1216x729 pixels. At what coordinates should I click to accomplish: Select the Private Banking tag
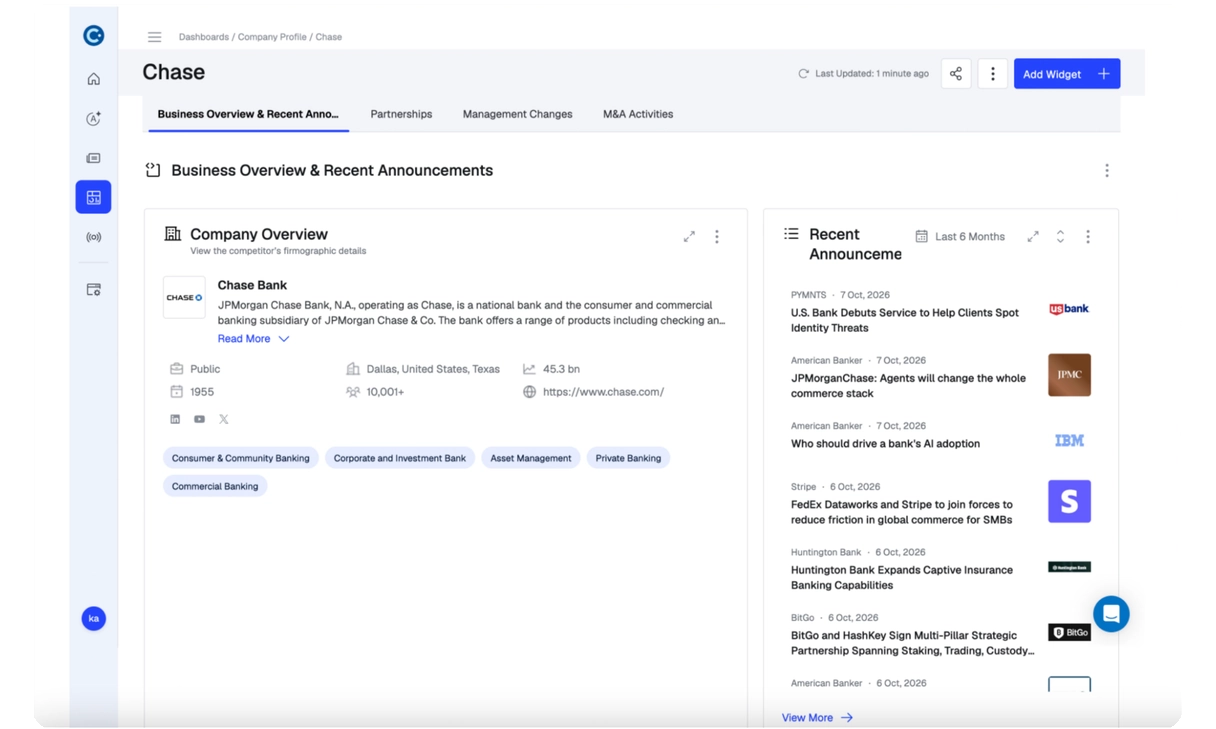[628, 458]
